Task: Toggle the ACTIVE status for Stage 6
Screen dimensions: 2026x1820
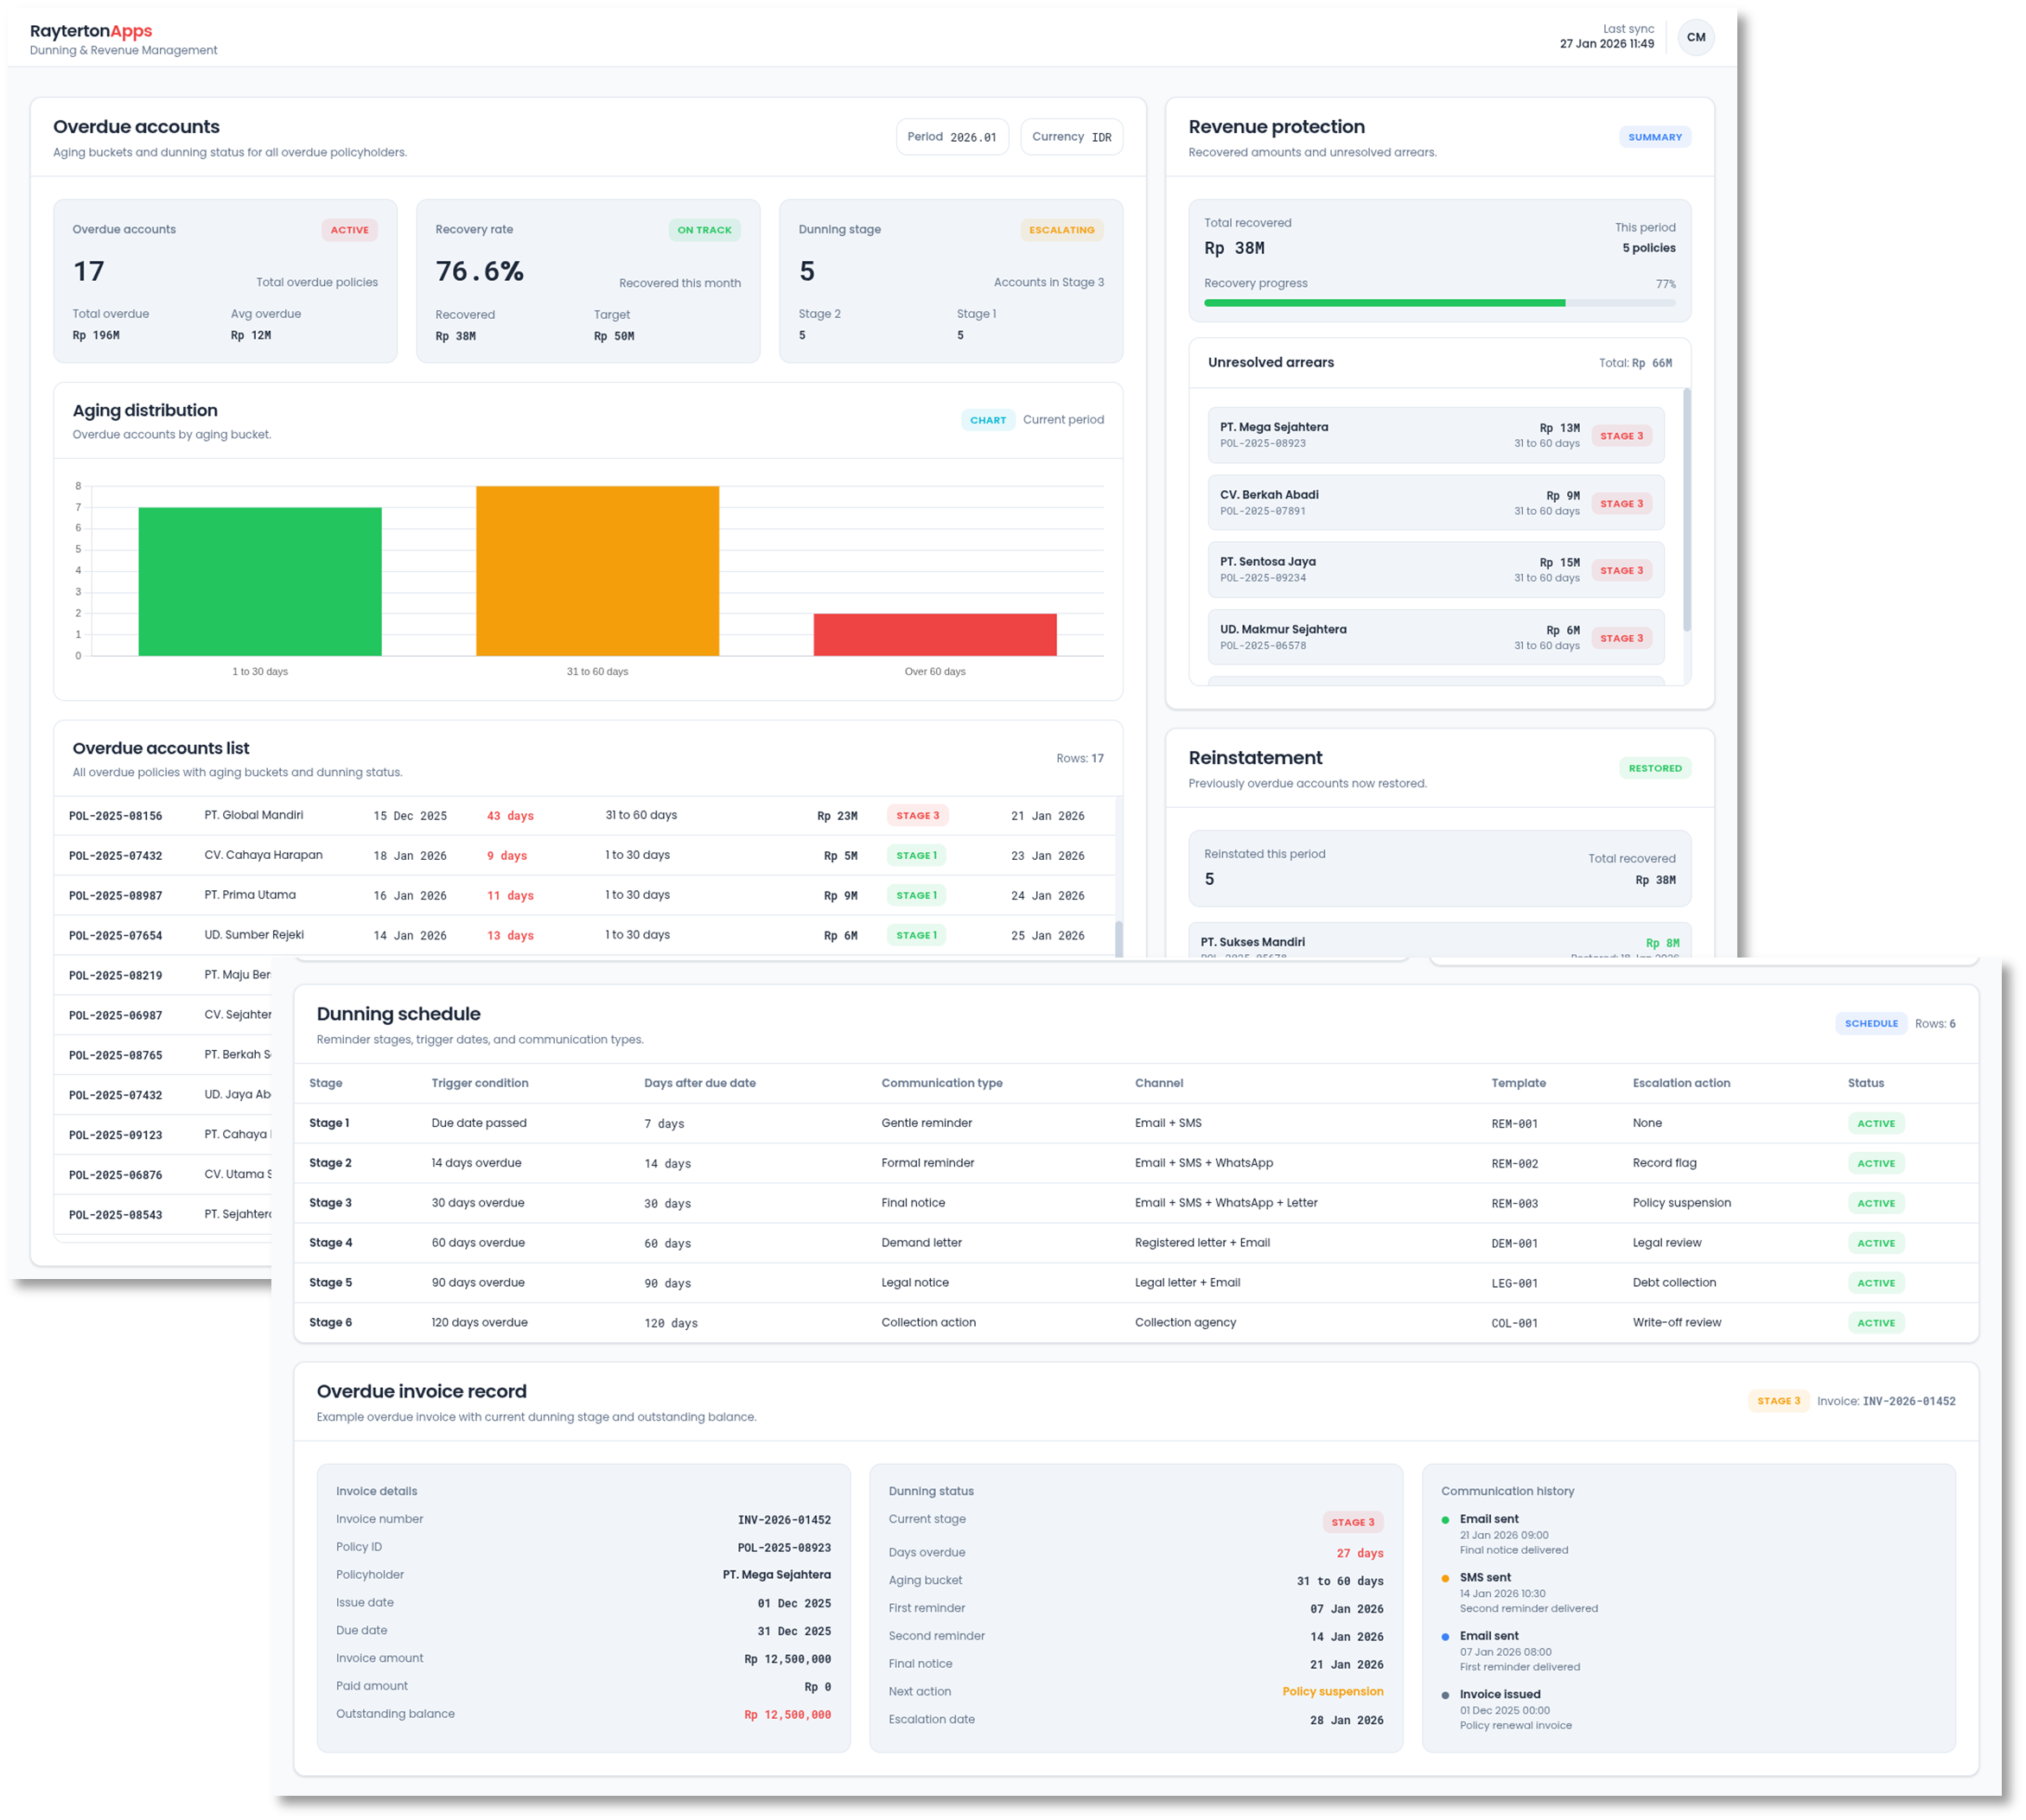Action: (x=1876, y=1322)
